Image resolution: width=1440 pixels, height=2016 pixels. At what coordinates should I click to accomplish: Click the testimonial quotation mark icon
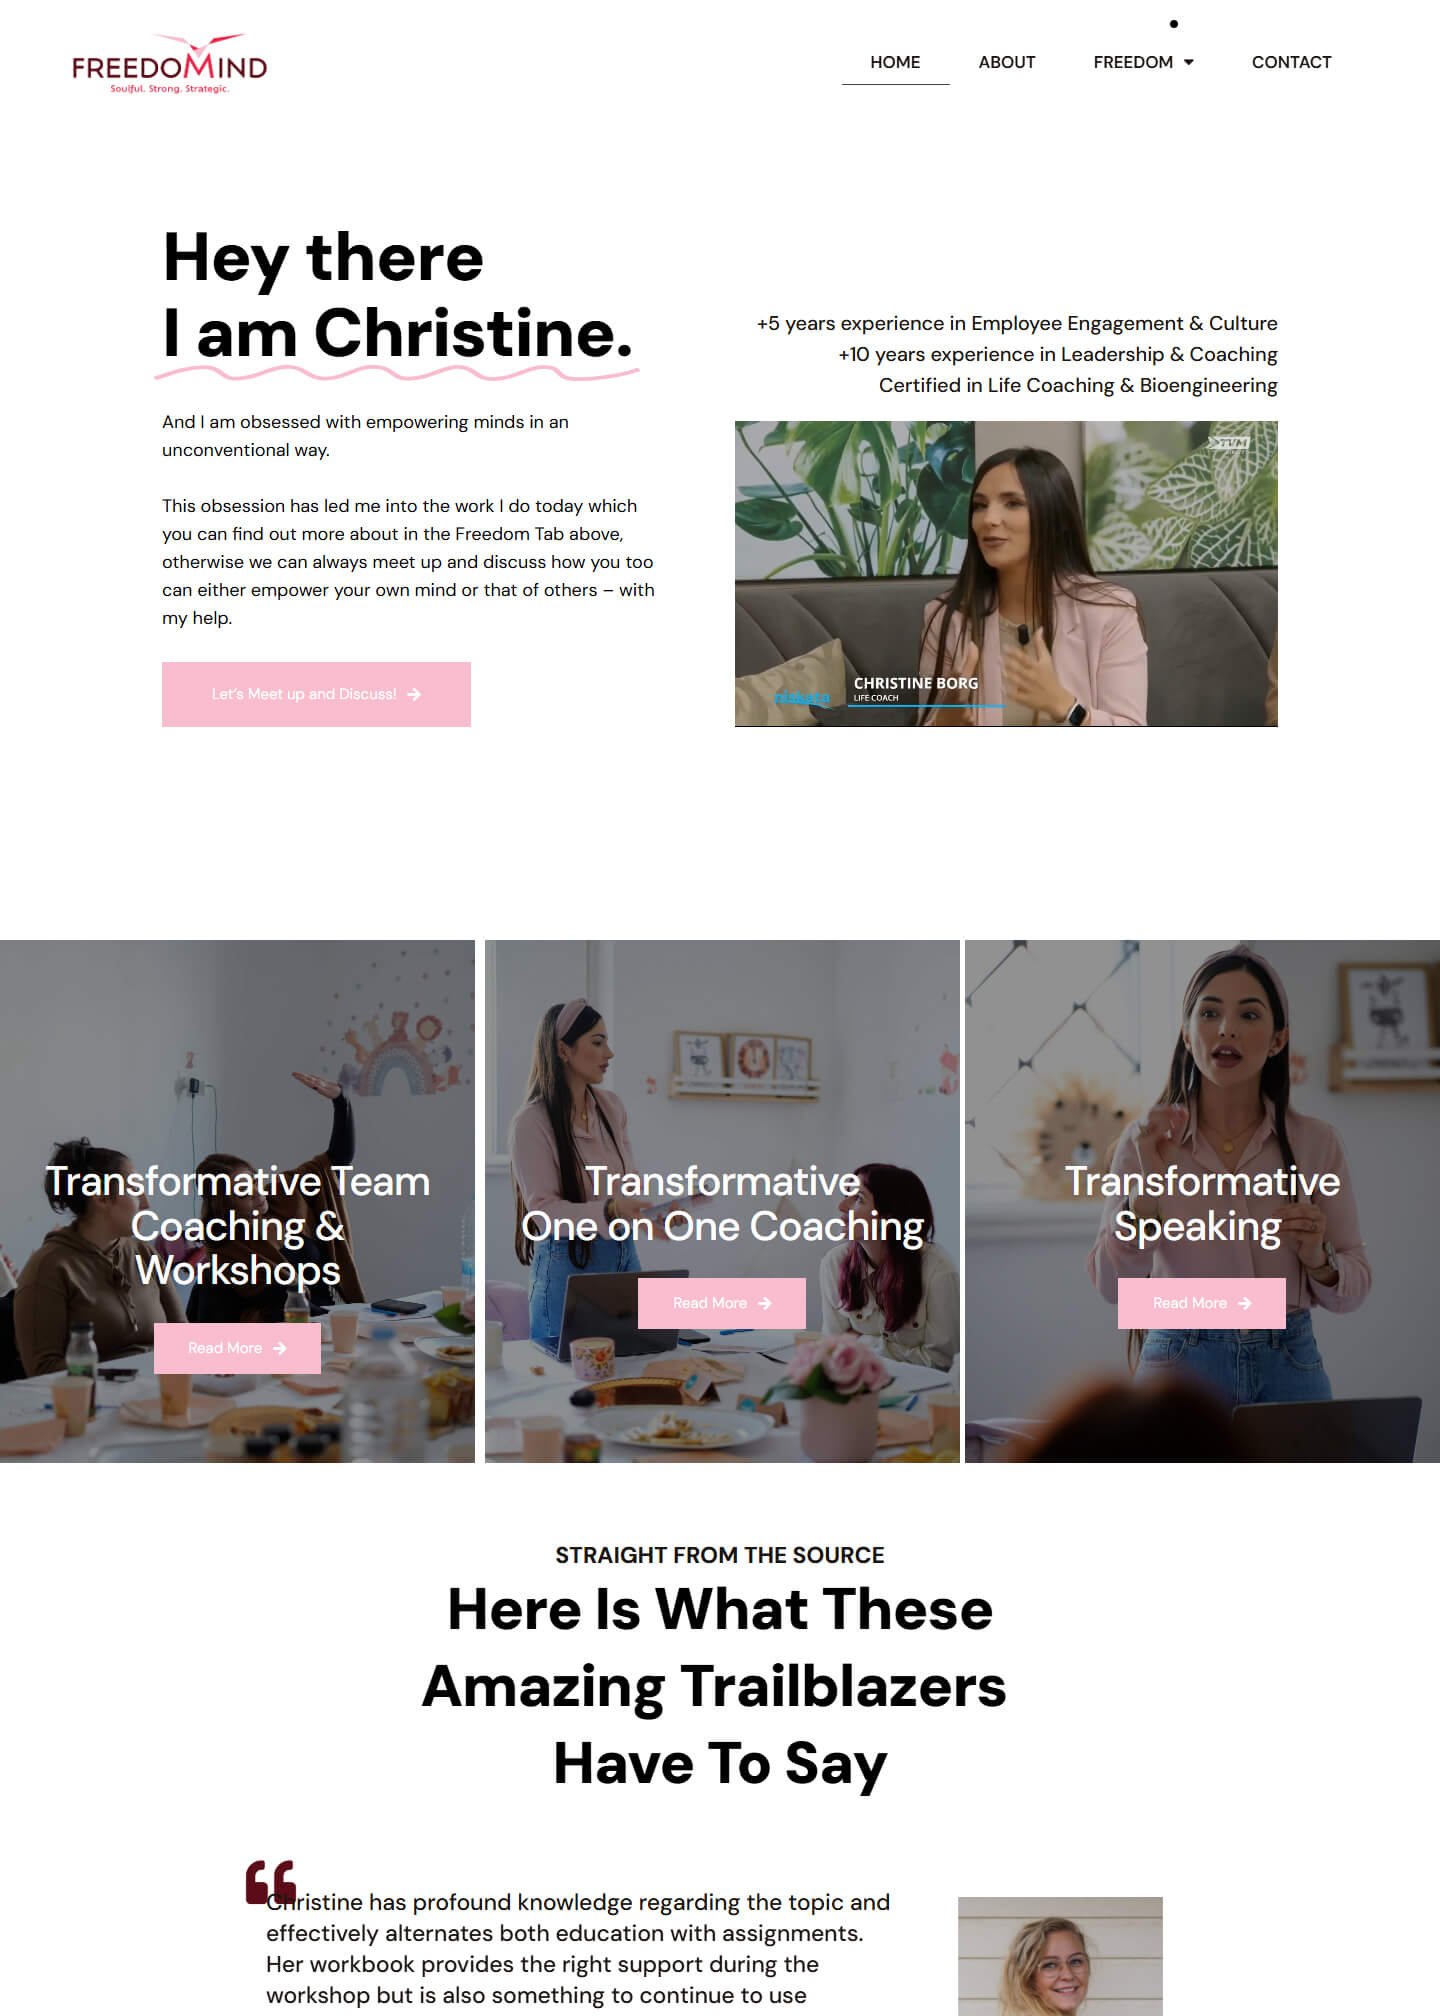271,1882
